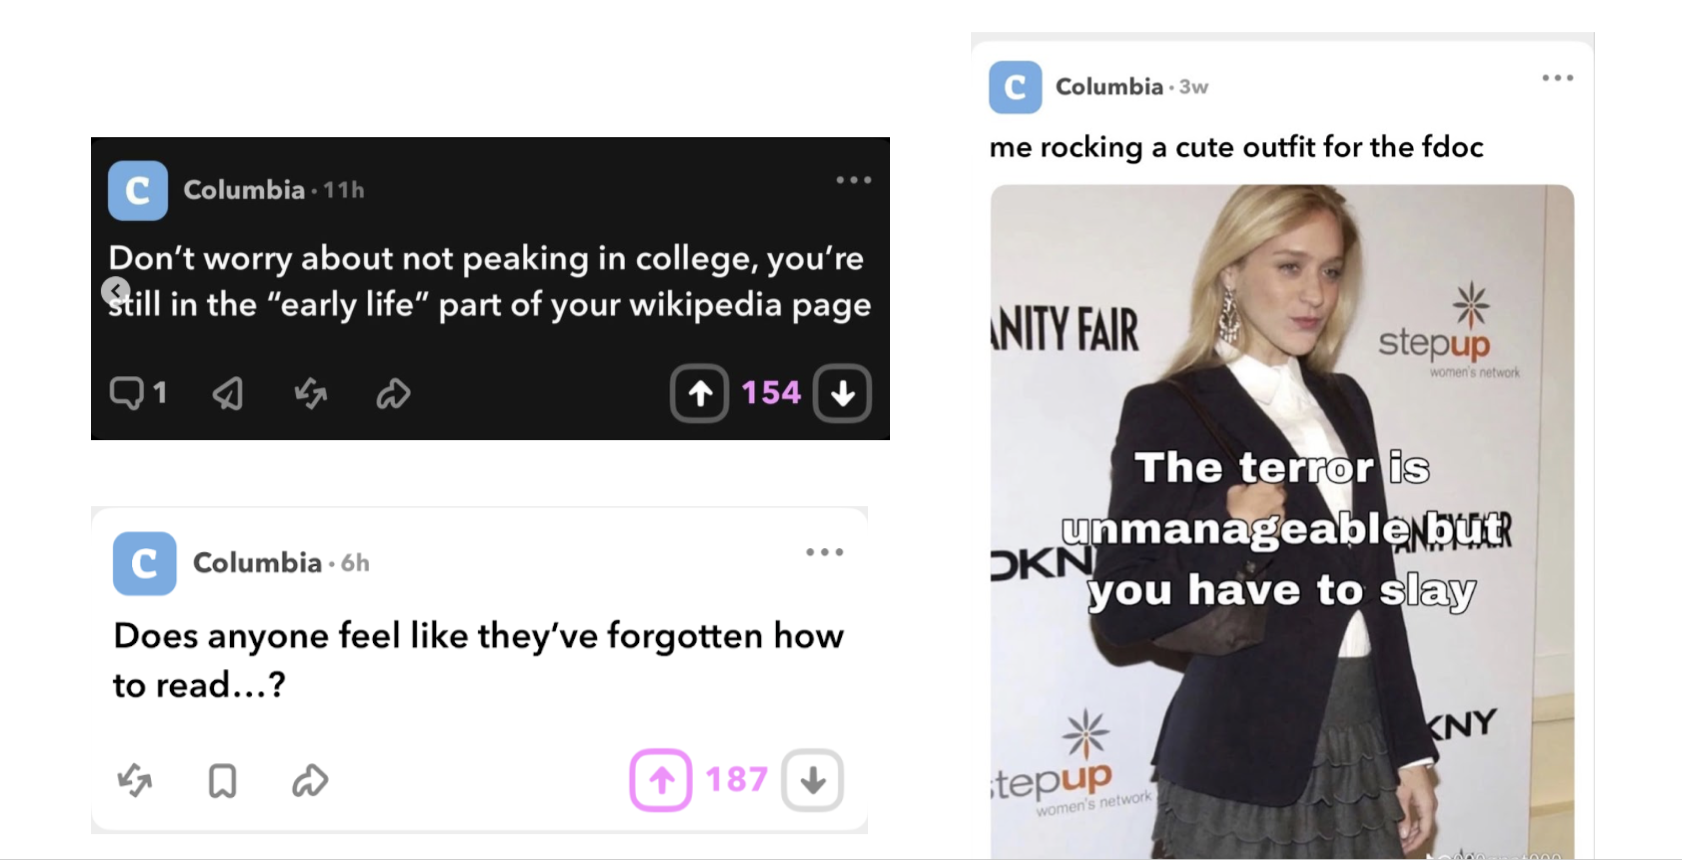Open three-dot menu on 6h post

pos(825,552)
